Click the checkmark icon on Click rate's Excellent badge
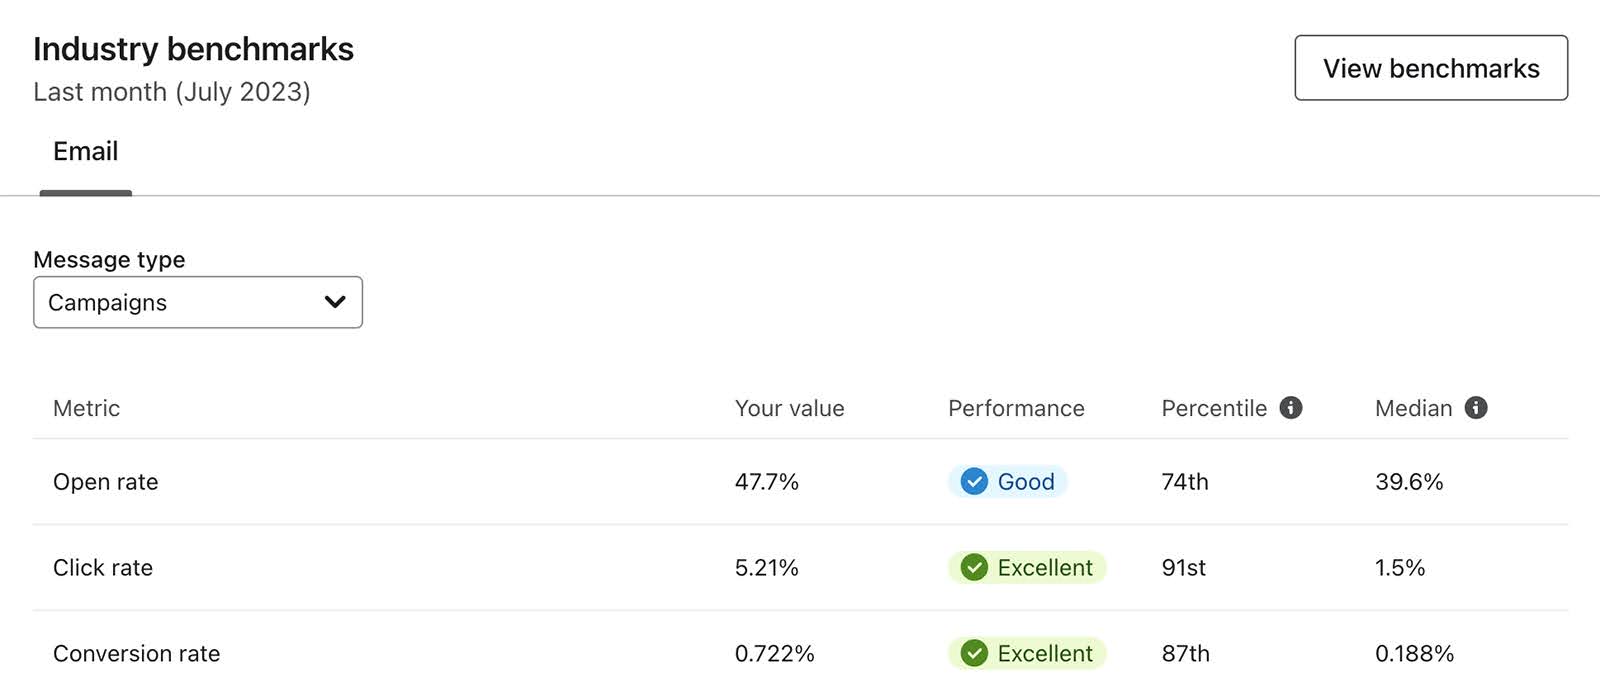The image size is (1600, 692). 972,567
